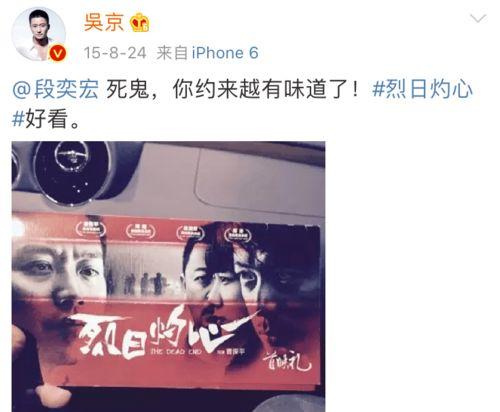Tap the second laurel award emblem in photo

pos(141,231)
